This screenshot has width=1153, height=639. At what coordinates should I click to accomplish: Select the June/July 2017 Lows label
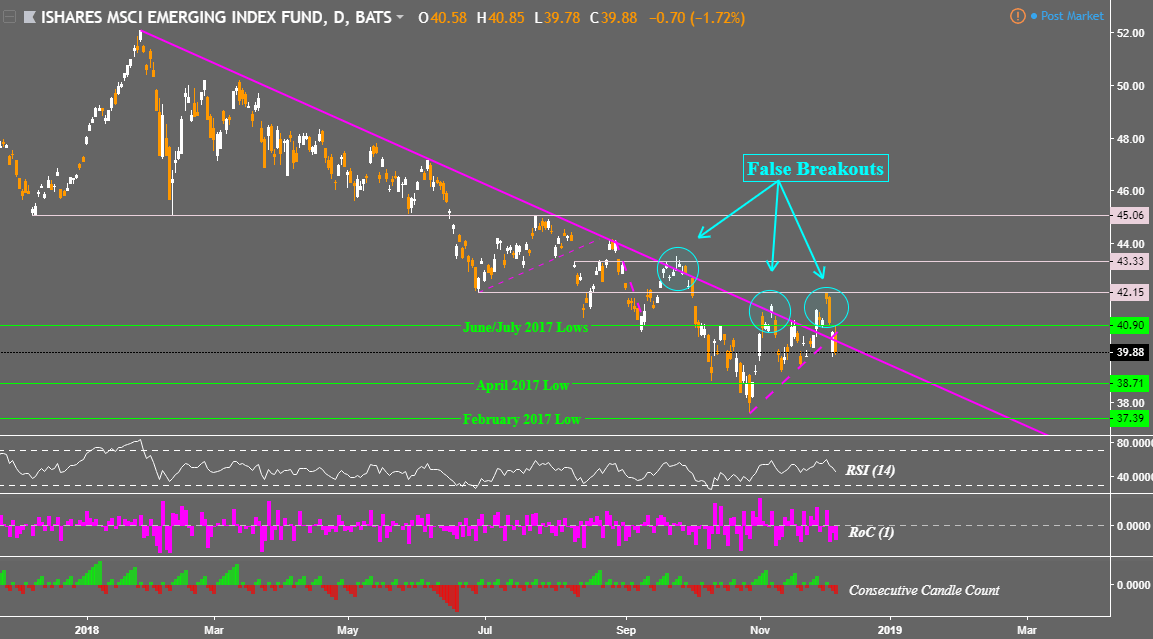tap(525, 327)
